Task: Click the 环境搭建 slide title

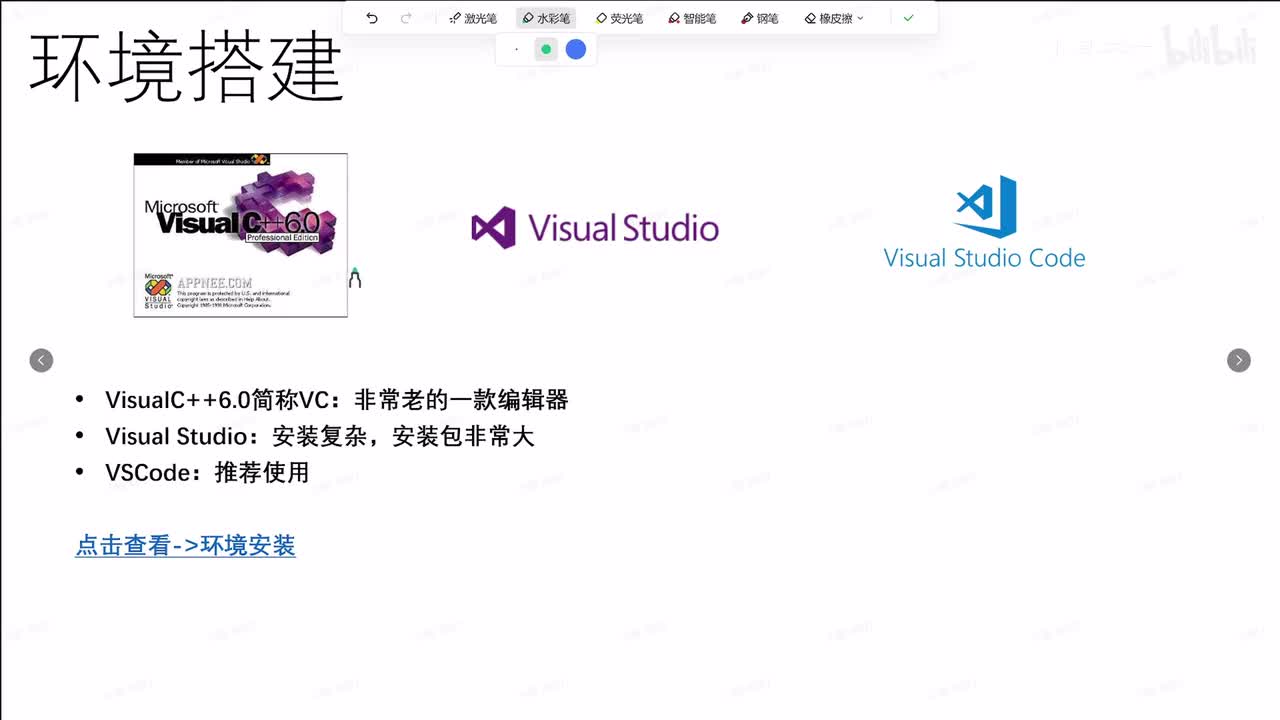Action: 187,67
